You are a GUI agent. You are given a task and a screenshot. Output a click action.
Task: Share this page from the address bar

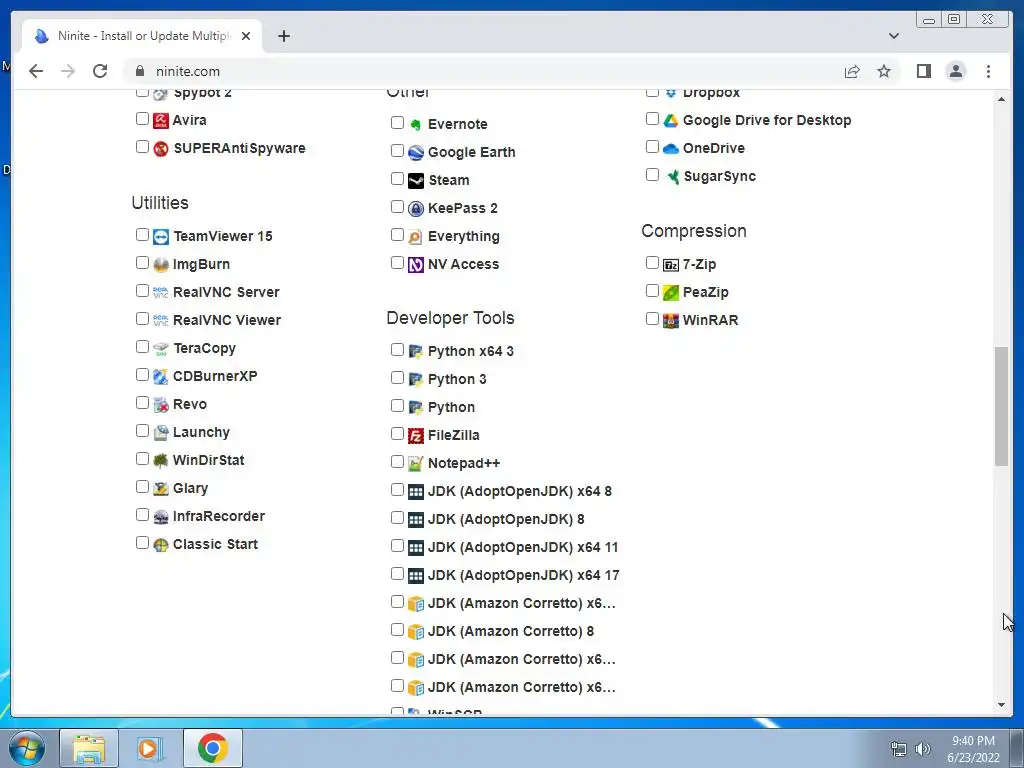(x=852, y=71)
